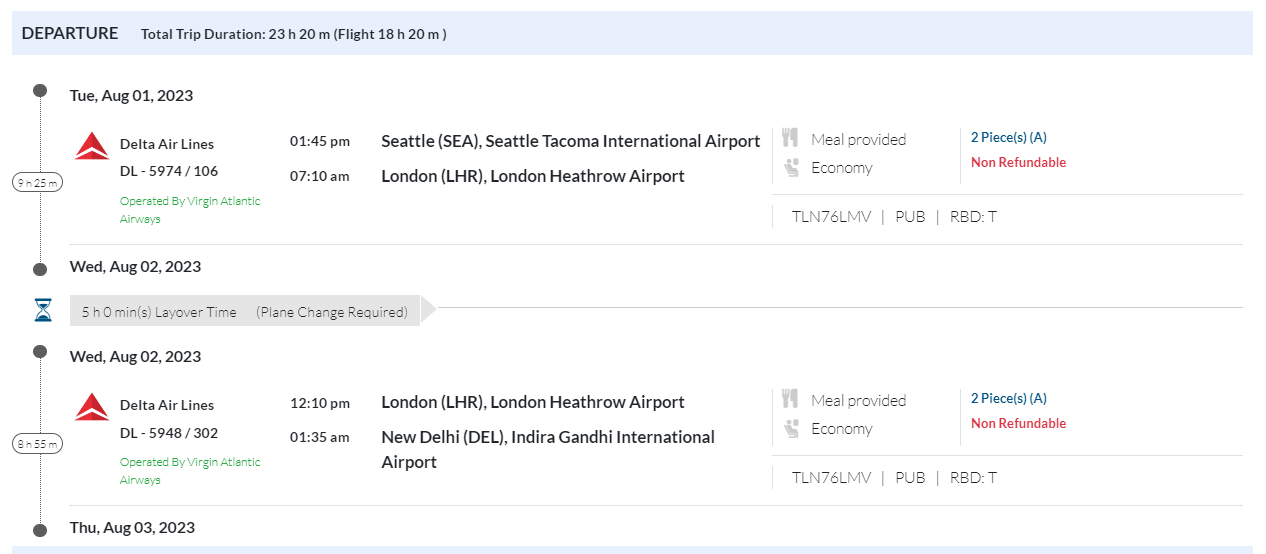Click the hourglass layover icon
The height and width of the screenshot is (554, 1266).
(x=42, y=311)
